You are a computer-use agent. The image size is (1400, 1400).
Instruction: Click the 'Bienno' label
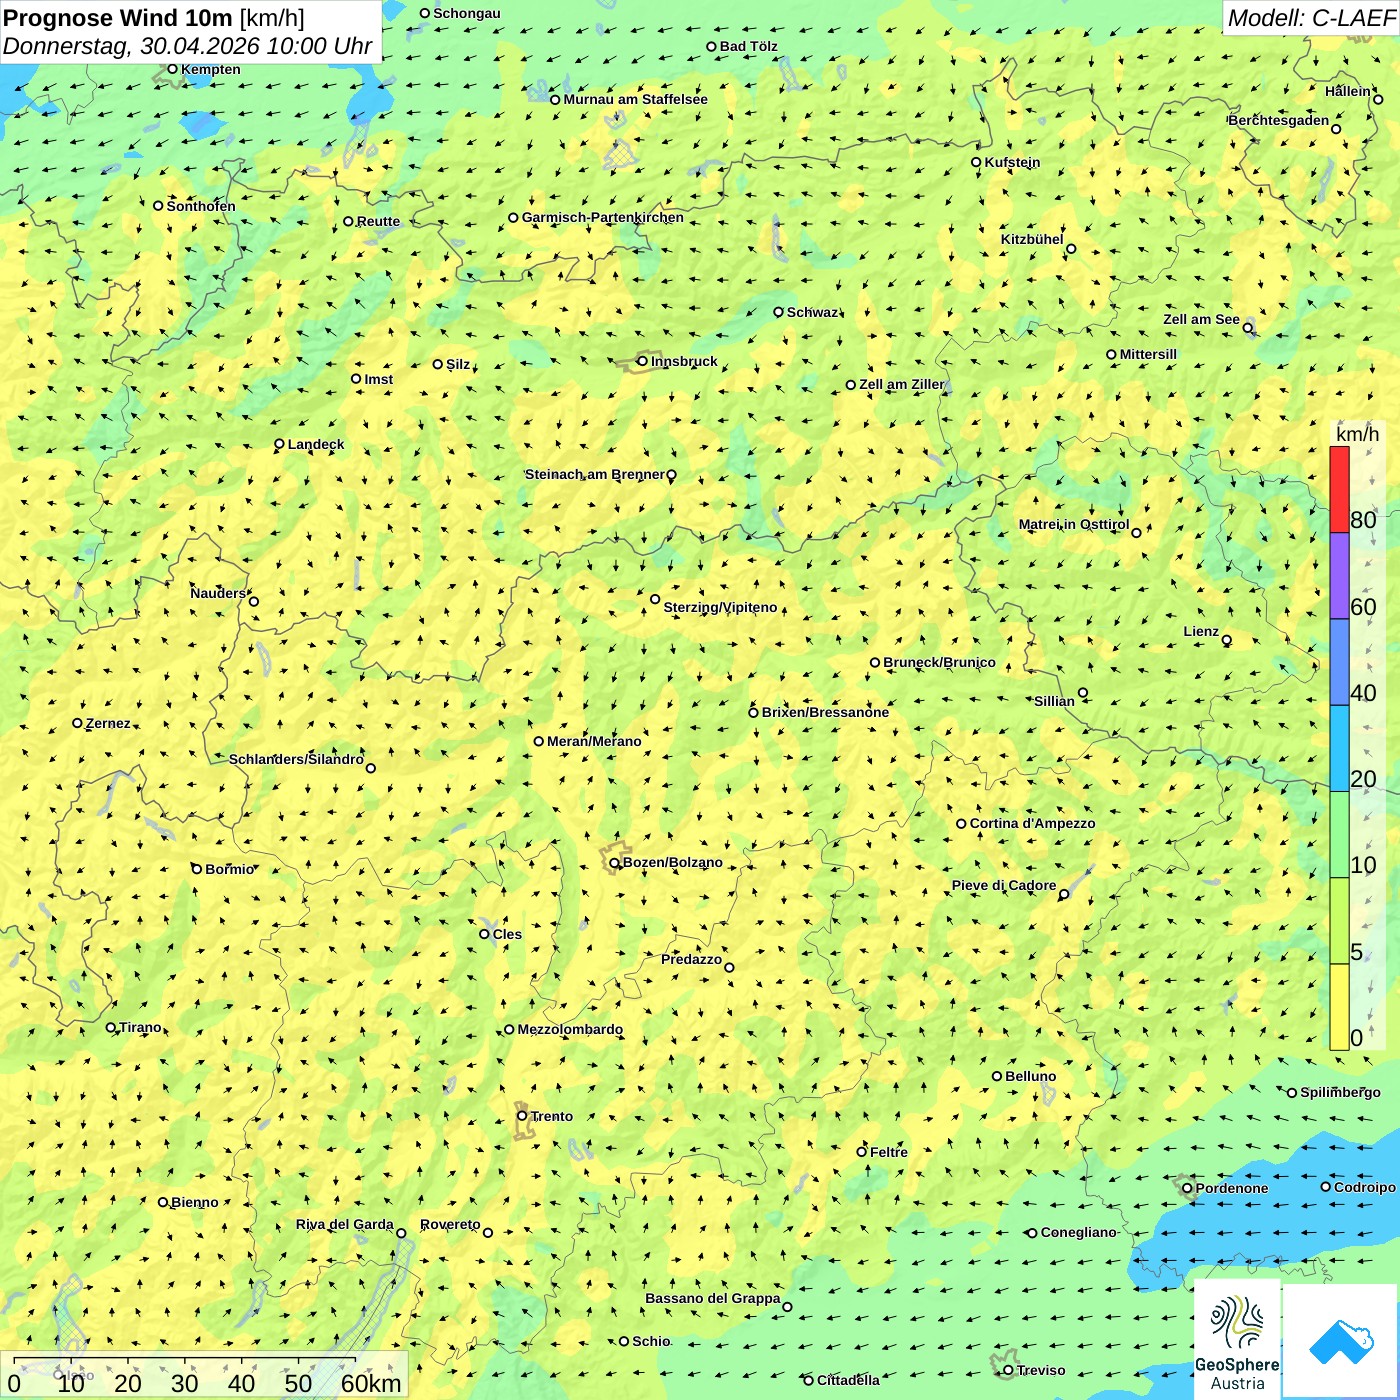pyautogui.click(x=194, y=1202)
